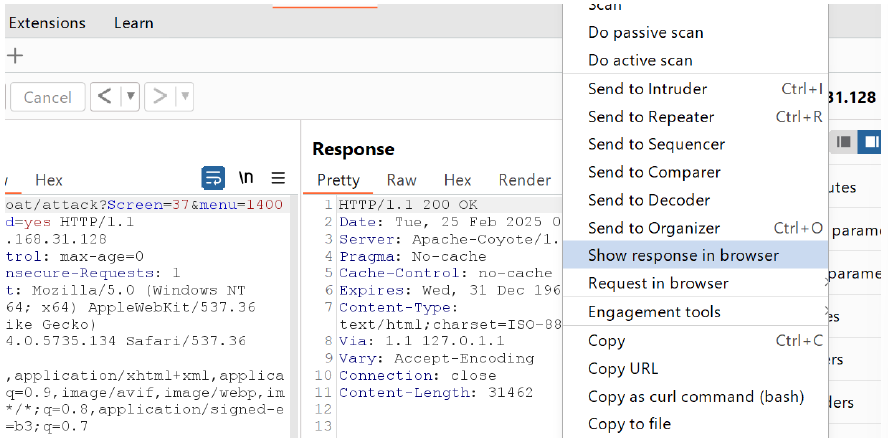This screenshot has height=442, width=892.
Task: Toggle show non-printable characters \n icon
Action: (x=246, y=179)
